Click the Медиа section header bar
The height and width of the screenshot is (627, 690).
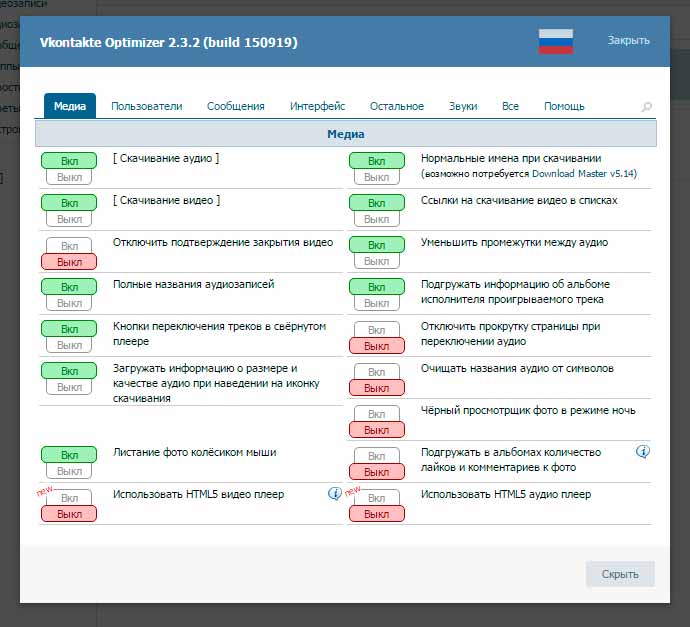click(345, 134)
